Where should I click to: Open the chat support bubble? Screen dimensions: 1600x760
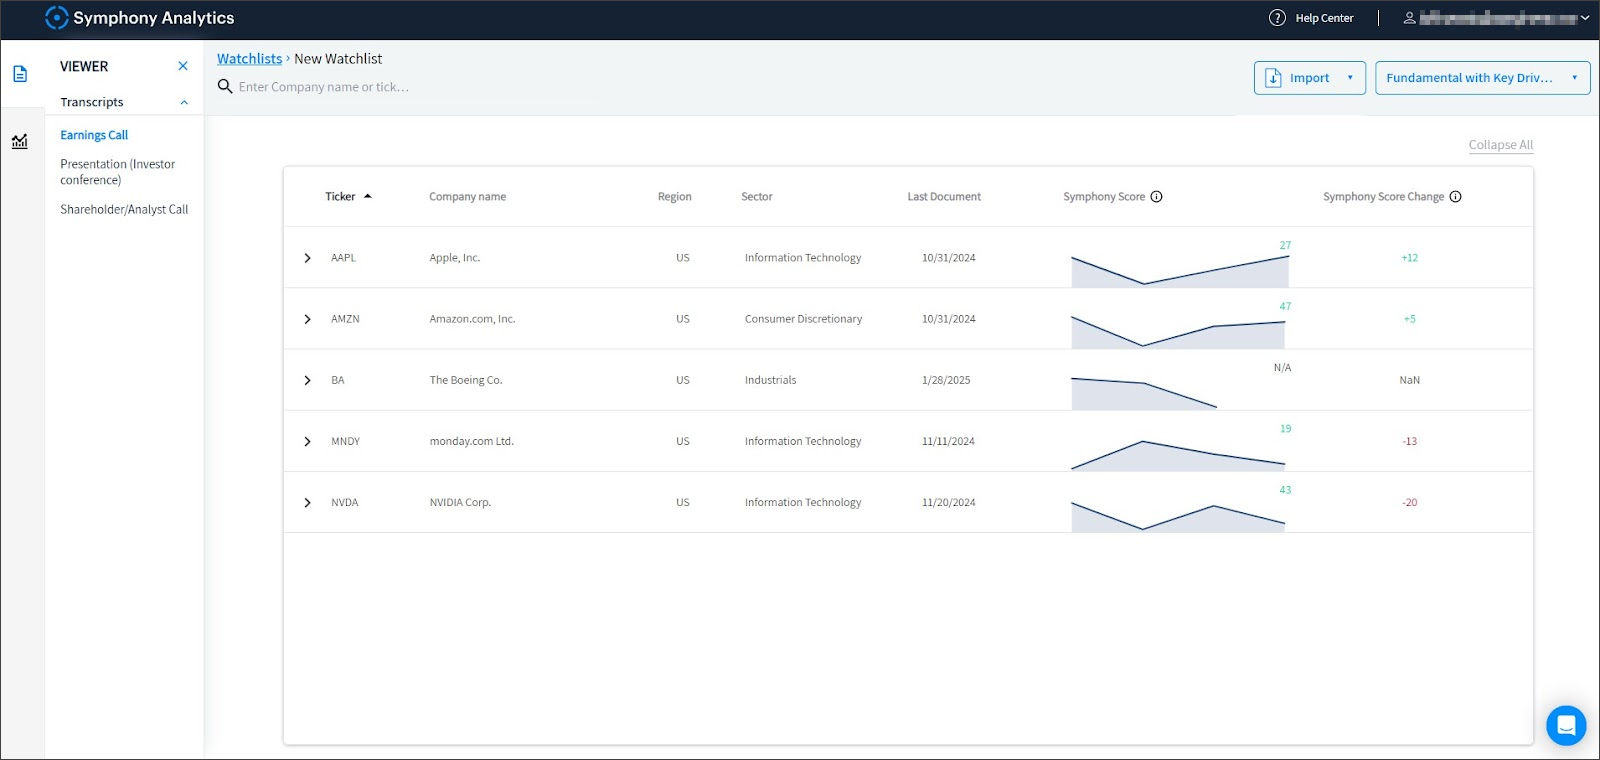pyautogui.click(x=1566, y=726)
